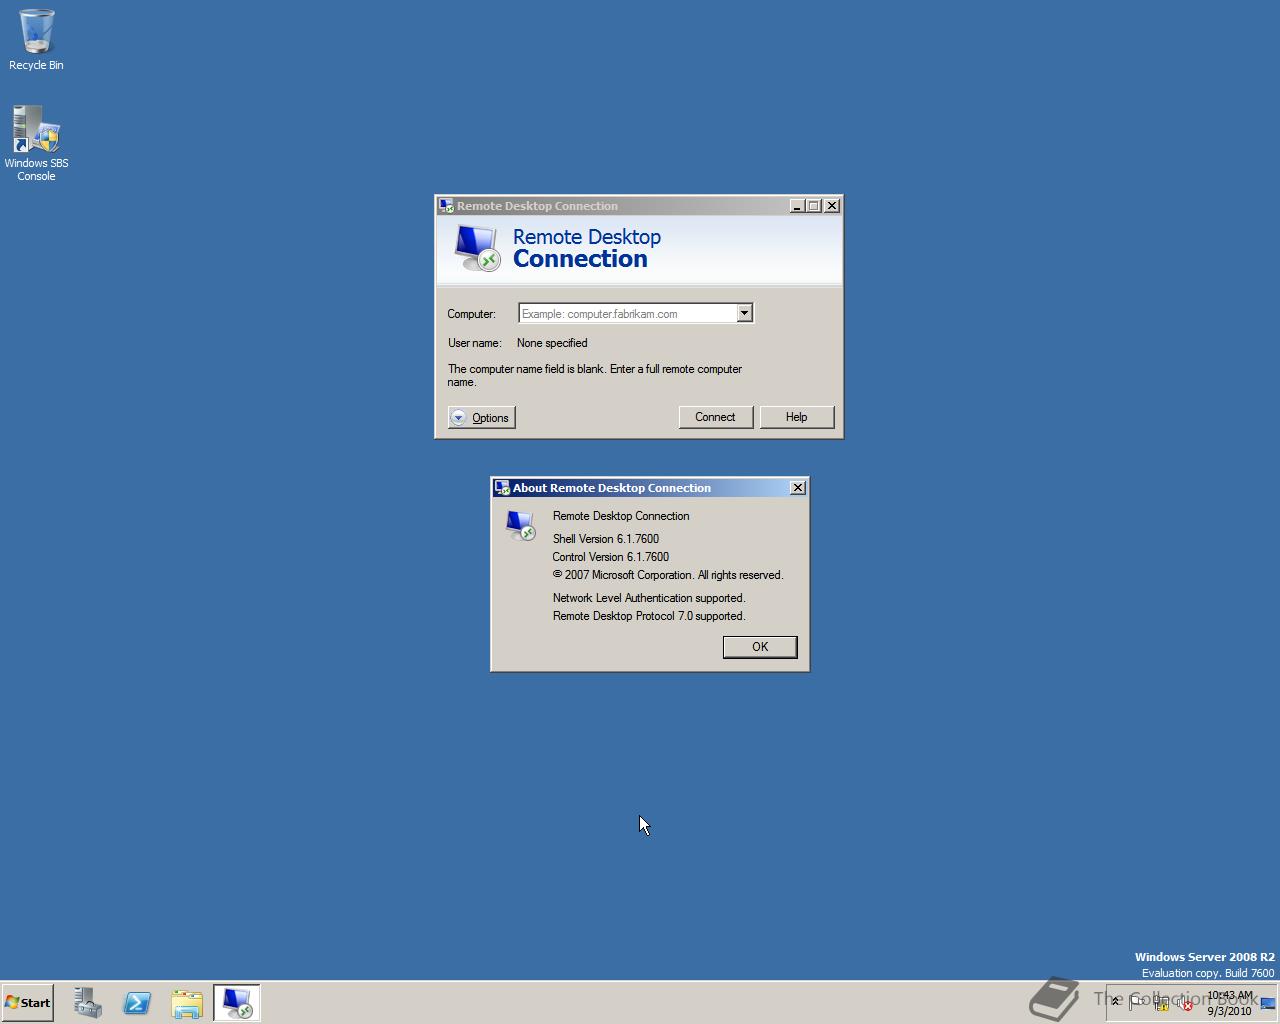
Task: Click the 2007 Microsoft Corporation copyright line
Action: tap(668, 575)
